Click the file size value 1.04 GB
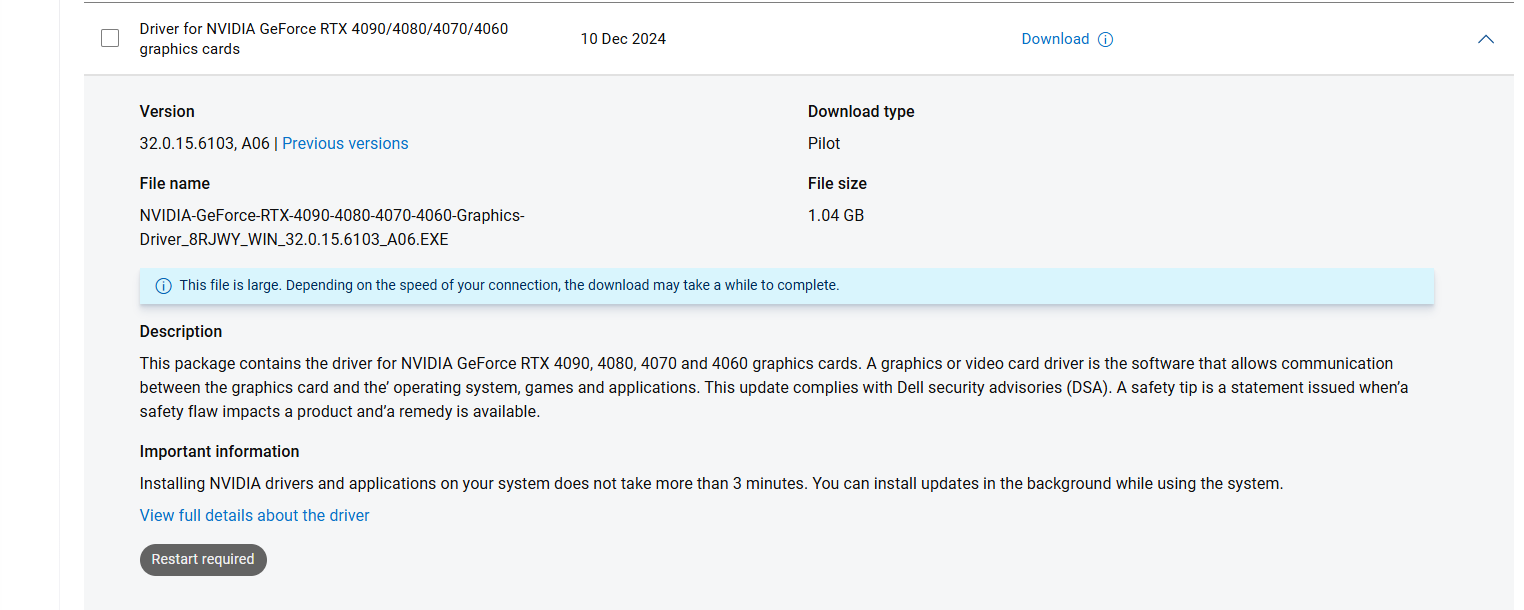The image size is (1524, 610). [x=836, y=215]
